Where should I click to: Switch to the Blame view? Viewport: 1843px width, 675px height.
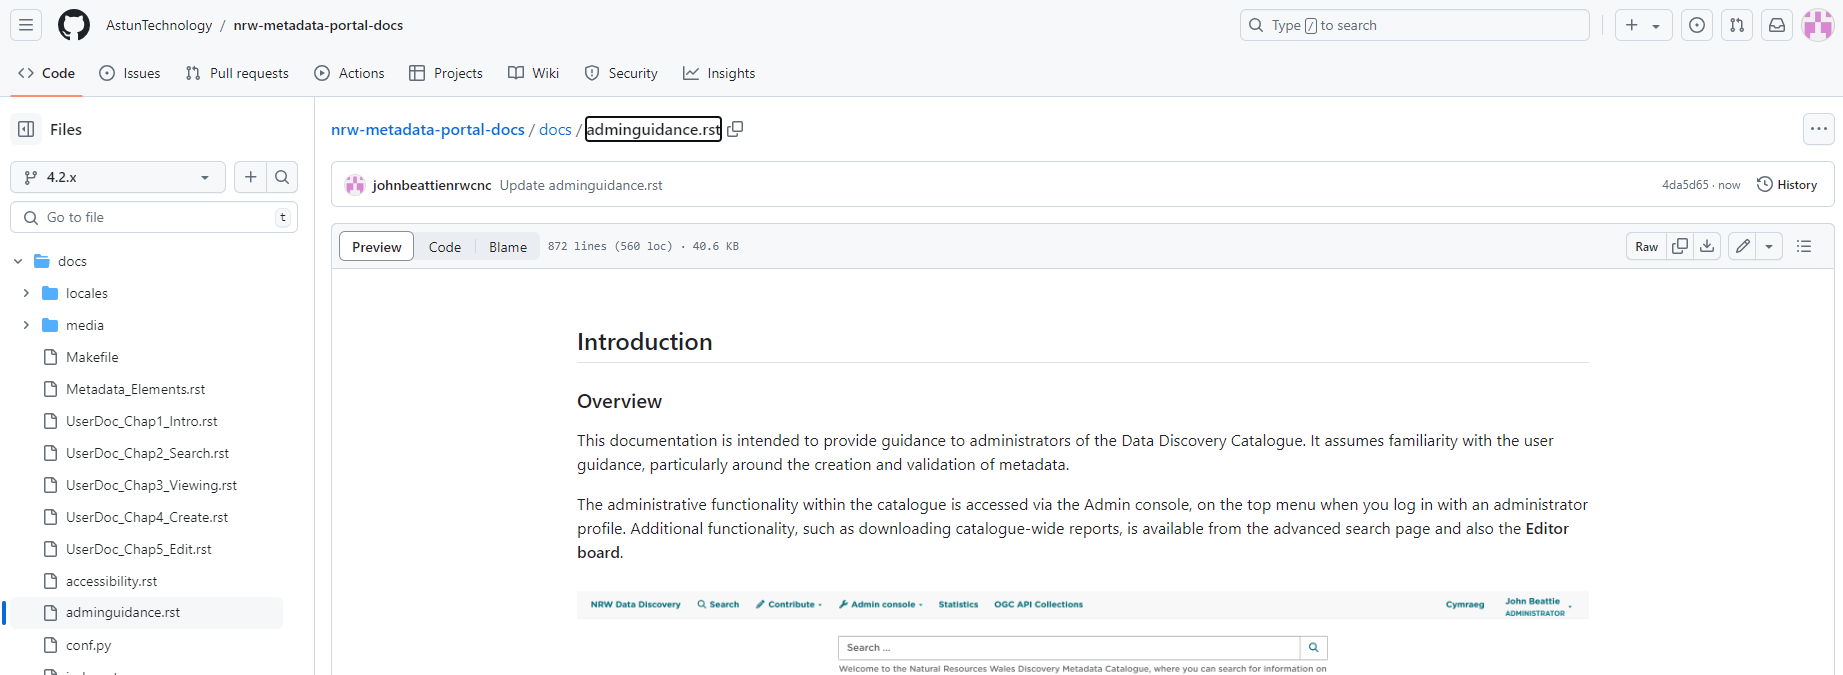click(508, 246)
